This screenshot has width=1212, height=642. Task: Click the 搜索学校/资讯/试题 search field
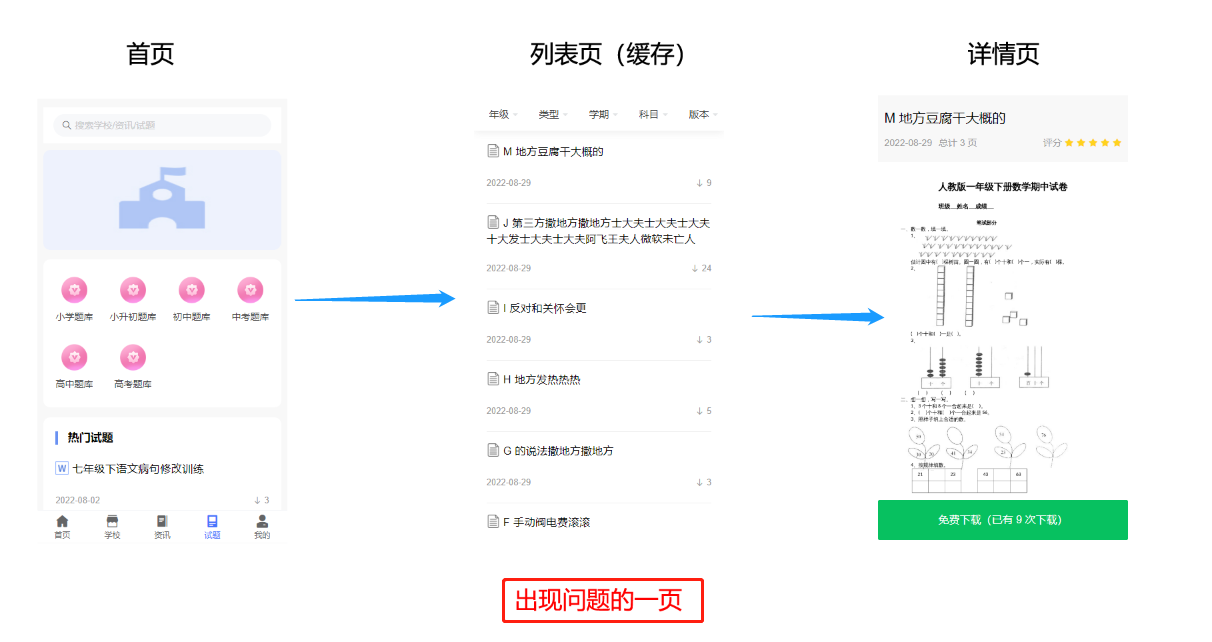(162, 125)
